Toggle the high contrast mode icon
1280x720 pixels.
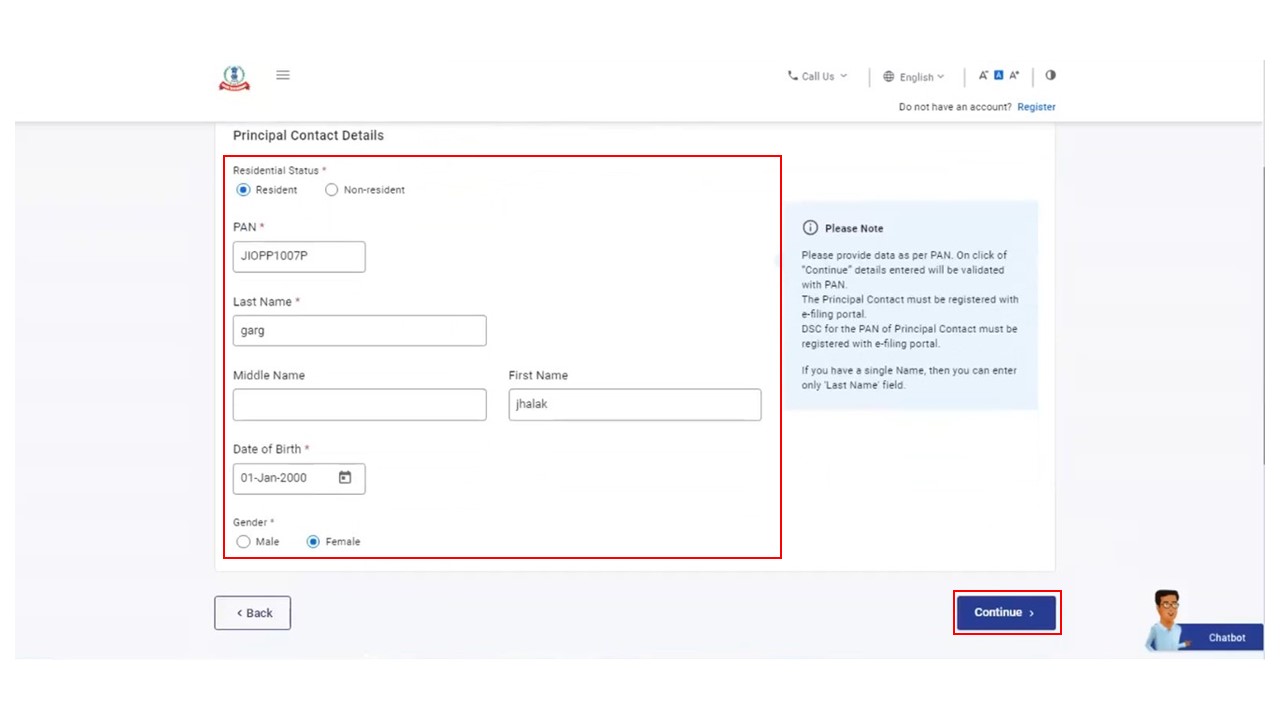1050,75
